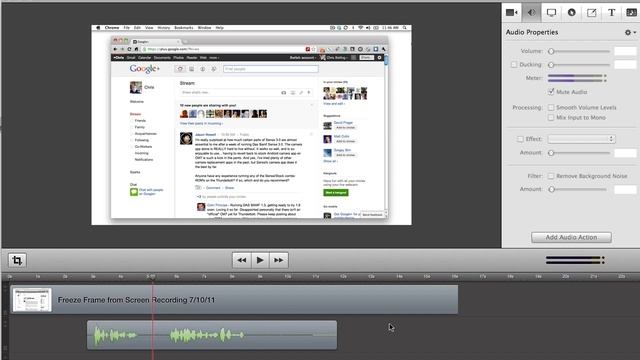Click the Freeze Frame clip thumbnail
The image size is (640, 360).
point(32,300)
